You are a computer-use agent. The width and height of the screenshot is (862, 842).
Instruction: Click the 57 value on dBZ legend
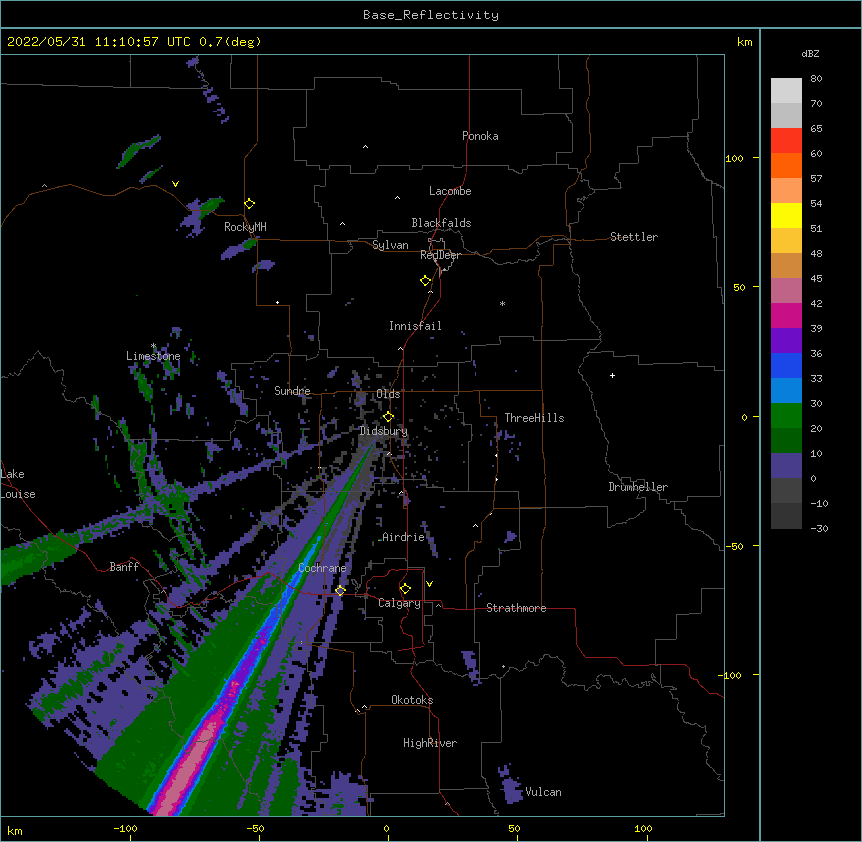[x=816, y=179]
